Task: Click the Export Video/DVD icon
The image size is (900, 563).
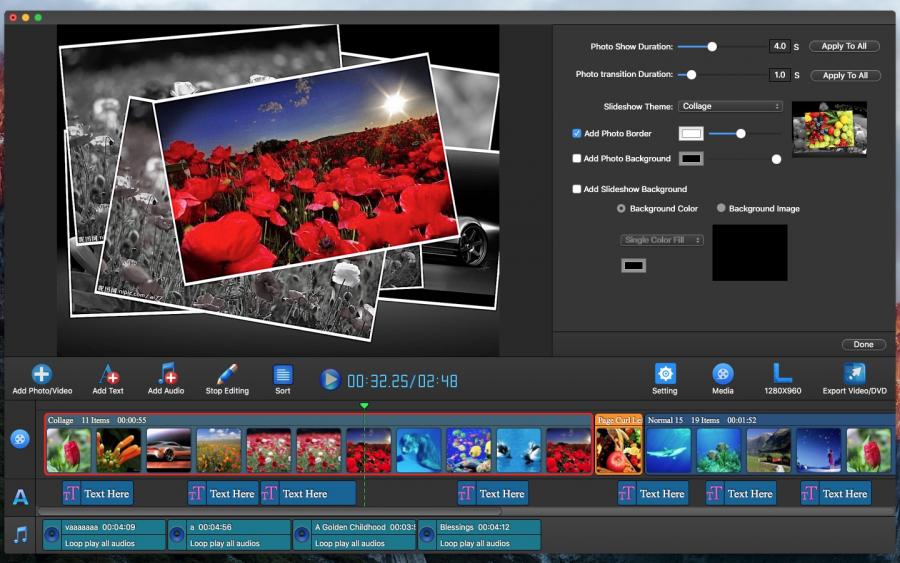Action: 854,374
